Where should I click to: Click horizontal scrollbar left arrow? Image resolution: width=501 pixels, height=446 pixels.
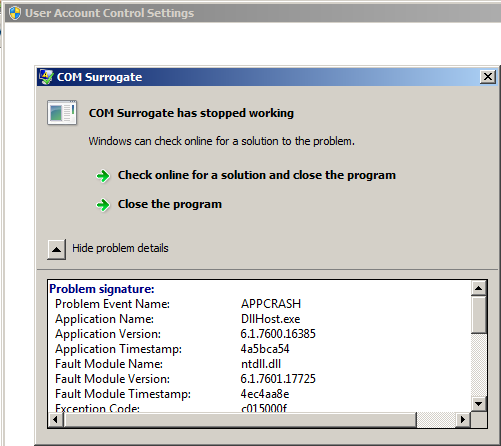coord(56,419)
